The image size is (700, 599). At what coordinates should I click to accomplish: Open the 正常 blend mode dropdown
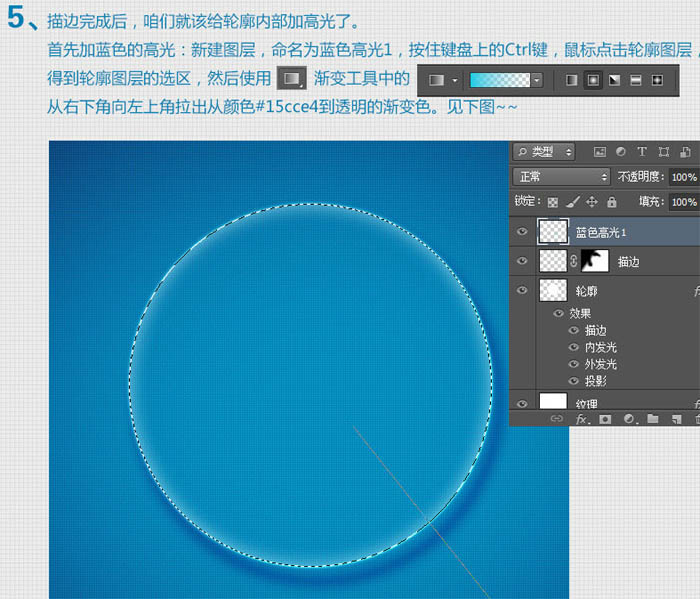click(561, 177)
